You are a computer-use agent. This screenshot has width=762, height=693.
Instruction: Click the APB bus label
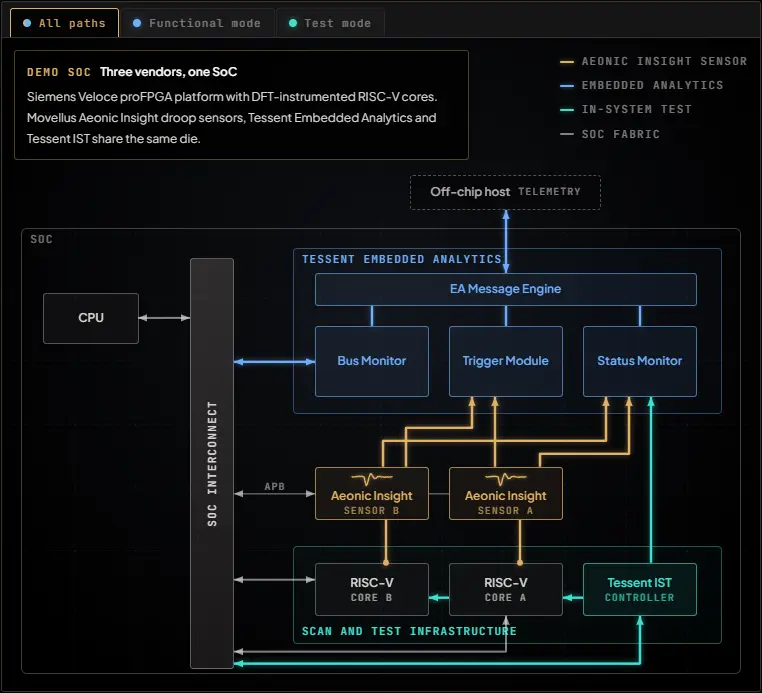point(275,486)
